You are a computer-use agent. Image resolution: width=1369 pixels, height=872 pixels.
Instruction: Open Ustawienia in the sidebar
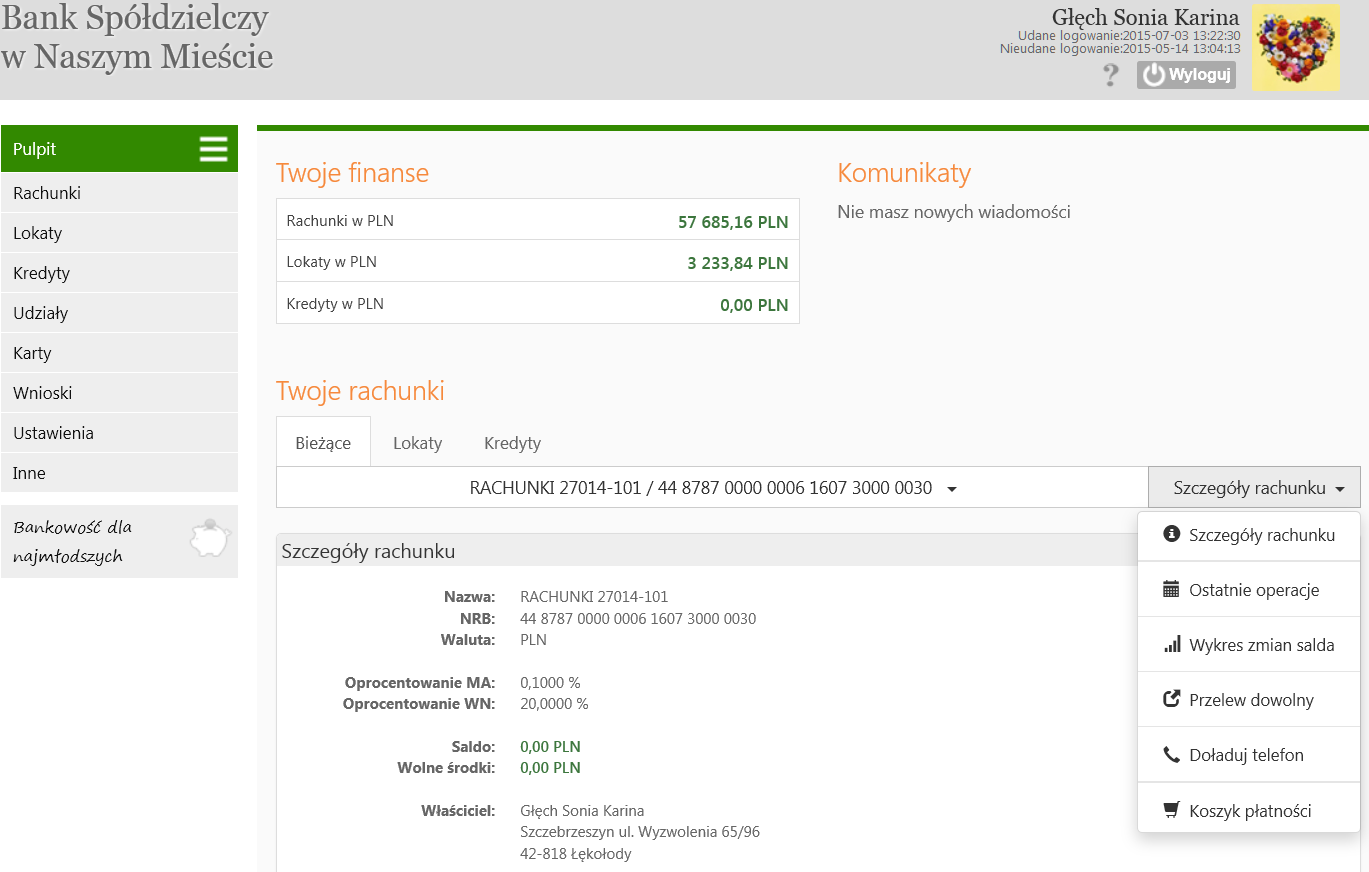click(120, 433)
